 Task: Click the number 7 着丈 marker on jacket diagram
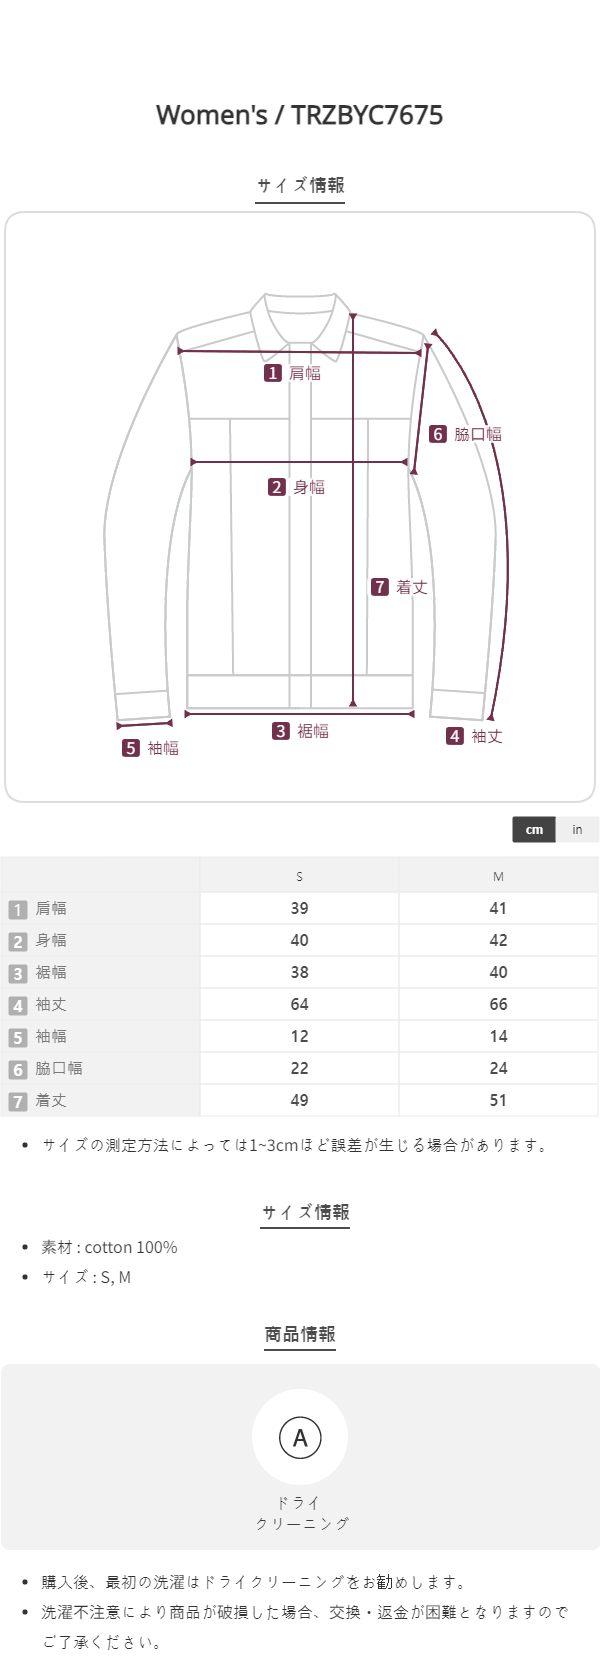click(x=380, y=587)
